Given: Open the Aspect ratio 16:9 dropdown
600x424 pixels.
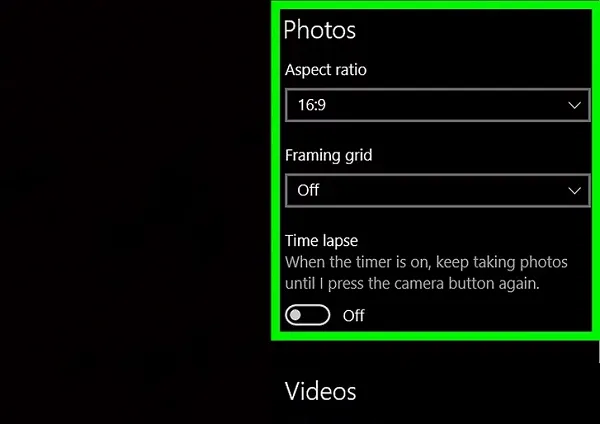Looking at the screenshot, I should pyautogui.click(x=437, y=105).
